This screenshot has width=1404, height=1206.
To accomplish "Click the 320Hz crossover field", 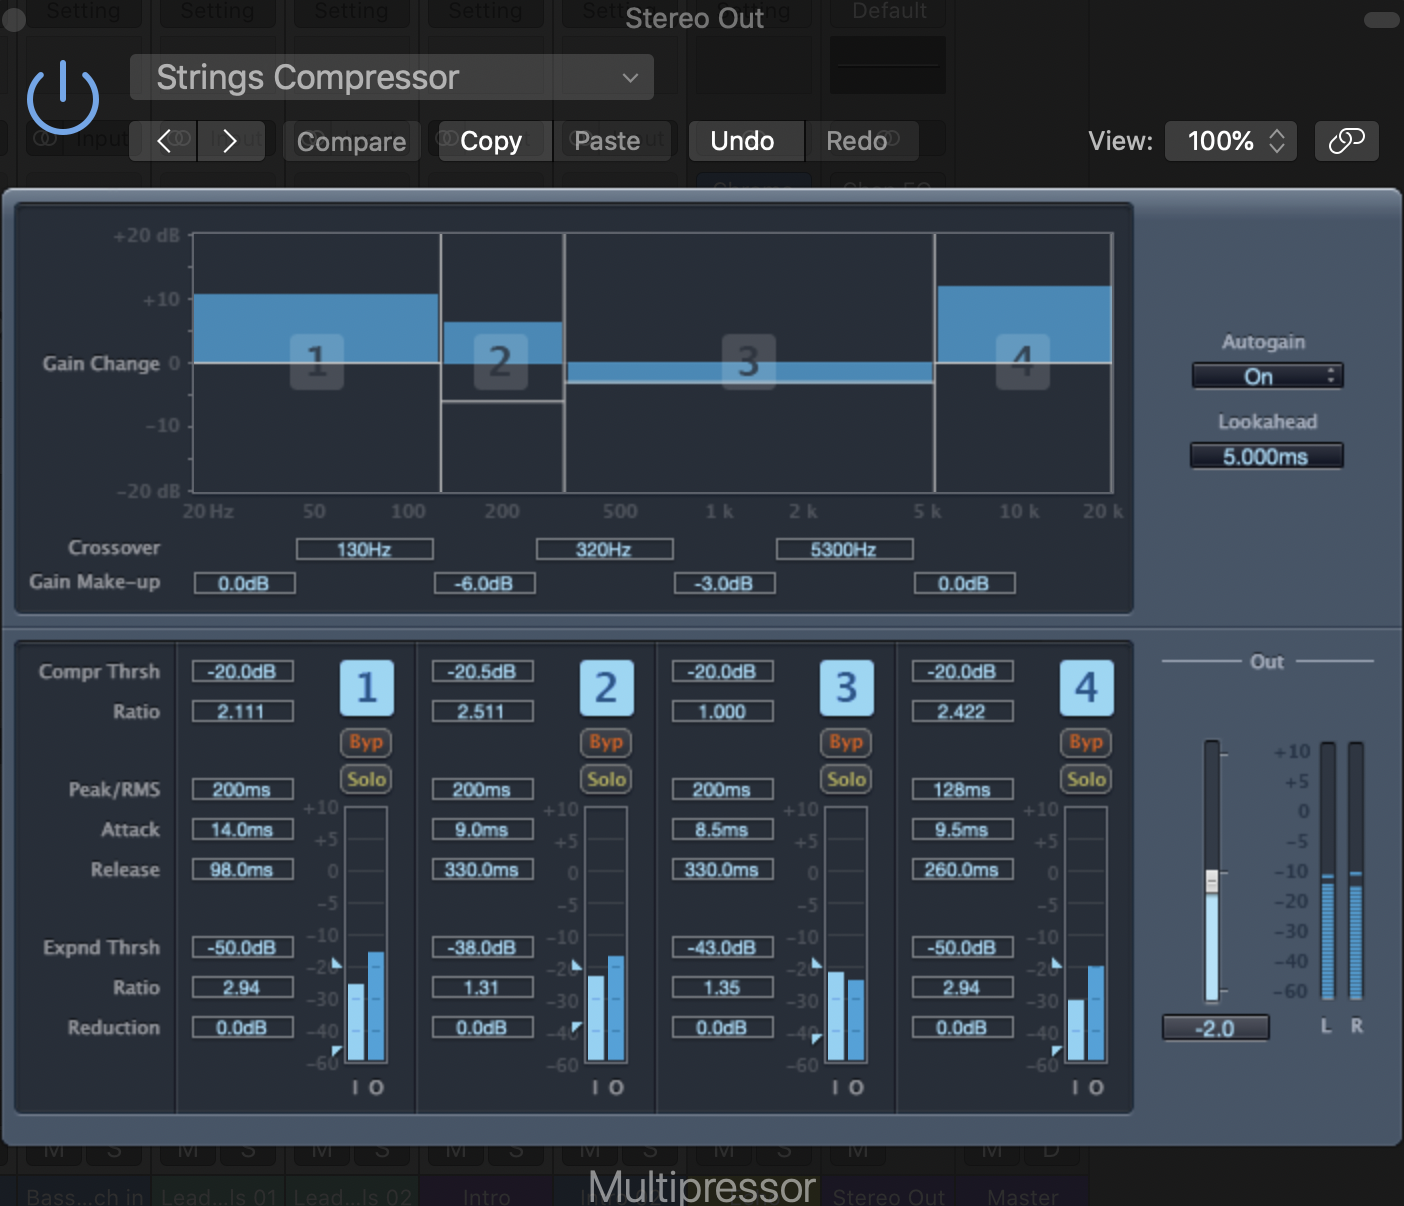I will [x=605, y=549].
